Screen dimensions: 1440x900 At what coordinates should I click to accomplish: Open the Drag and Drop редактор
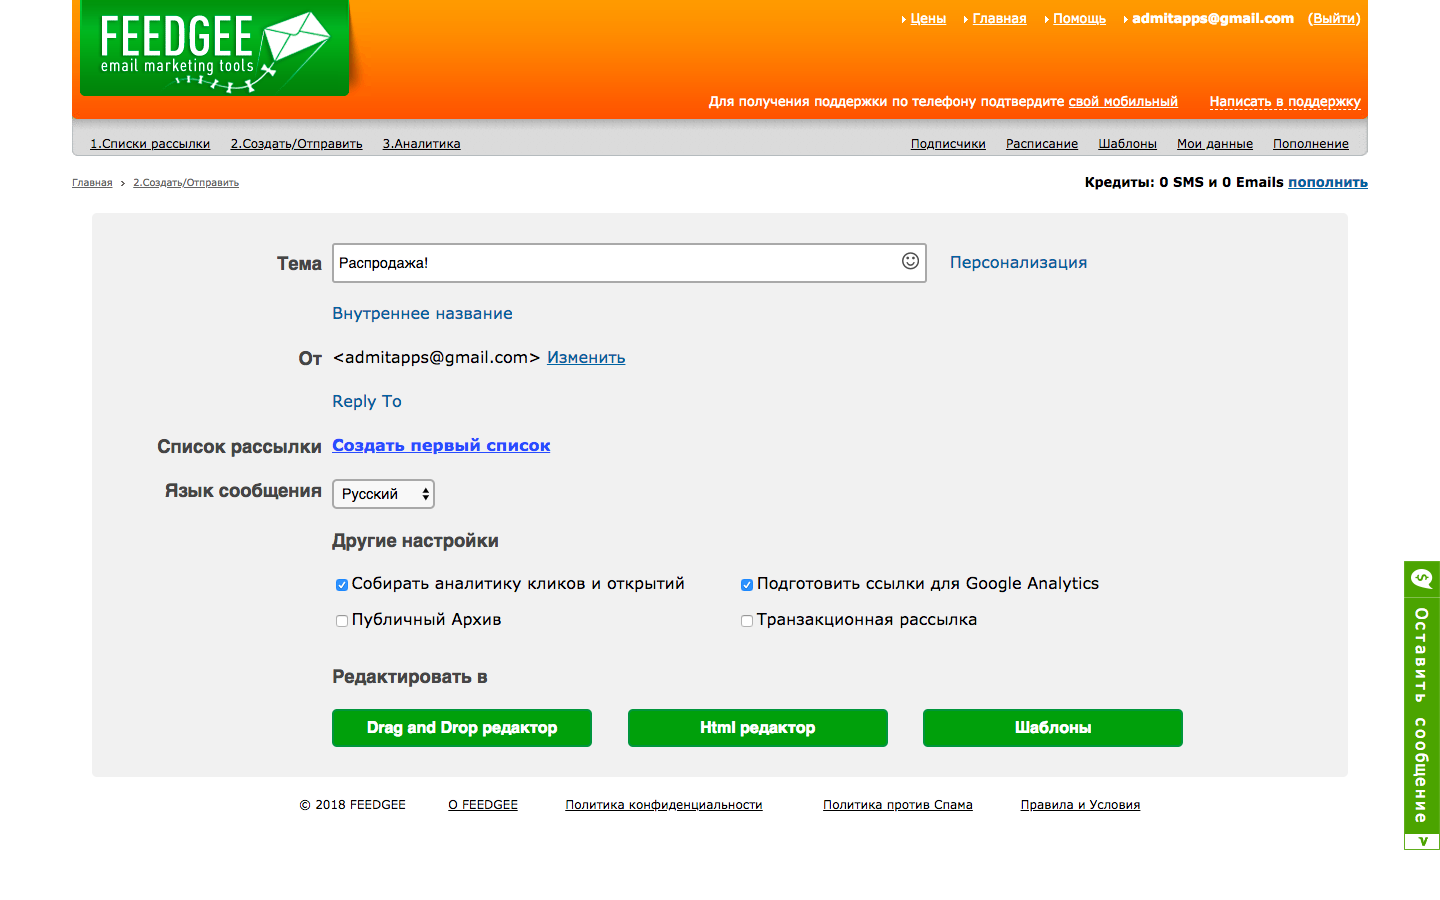point(461,727)
